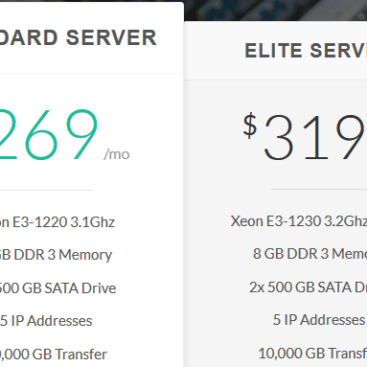Click Standard plan GB Transfer line
The image size is (367, 367).
point(53,354)
